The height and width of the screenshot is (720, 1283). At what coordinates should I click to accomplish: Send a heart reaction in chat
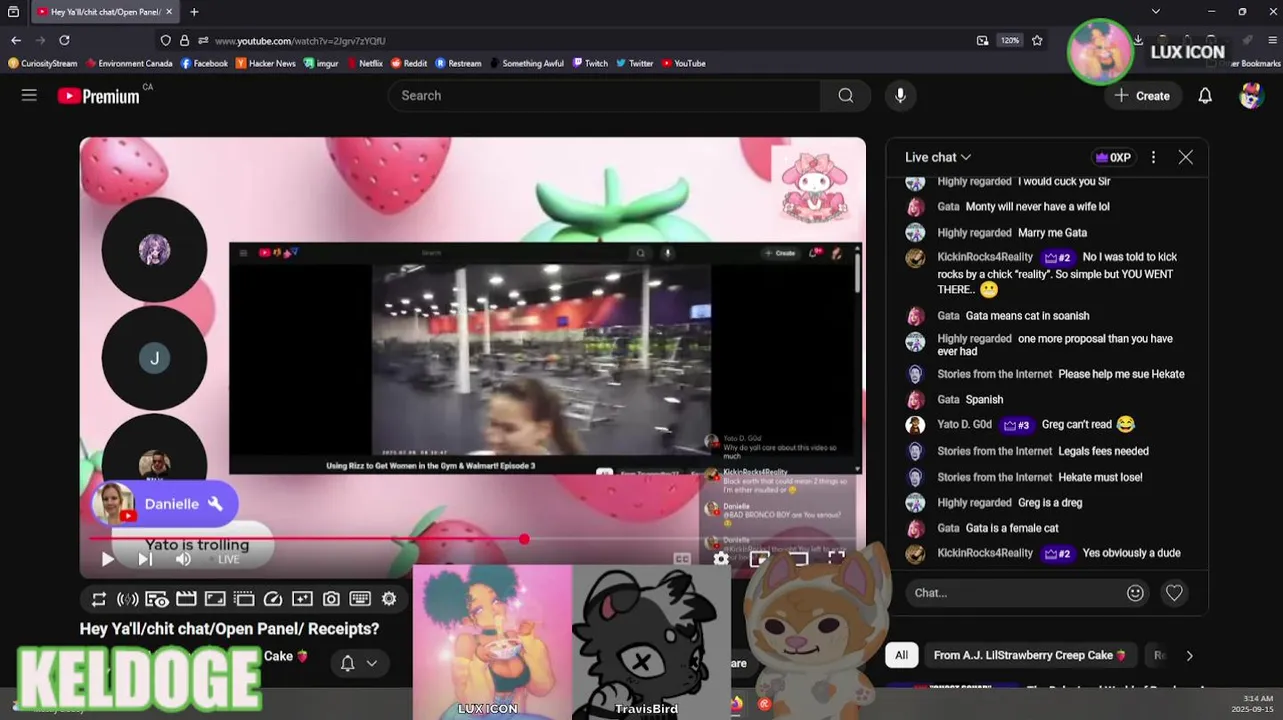tap(1174, 593)
